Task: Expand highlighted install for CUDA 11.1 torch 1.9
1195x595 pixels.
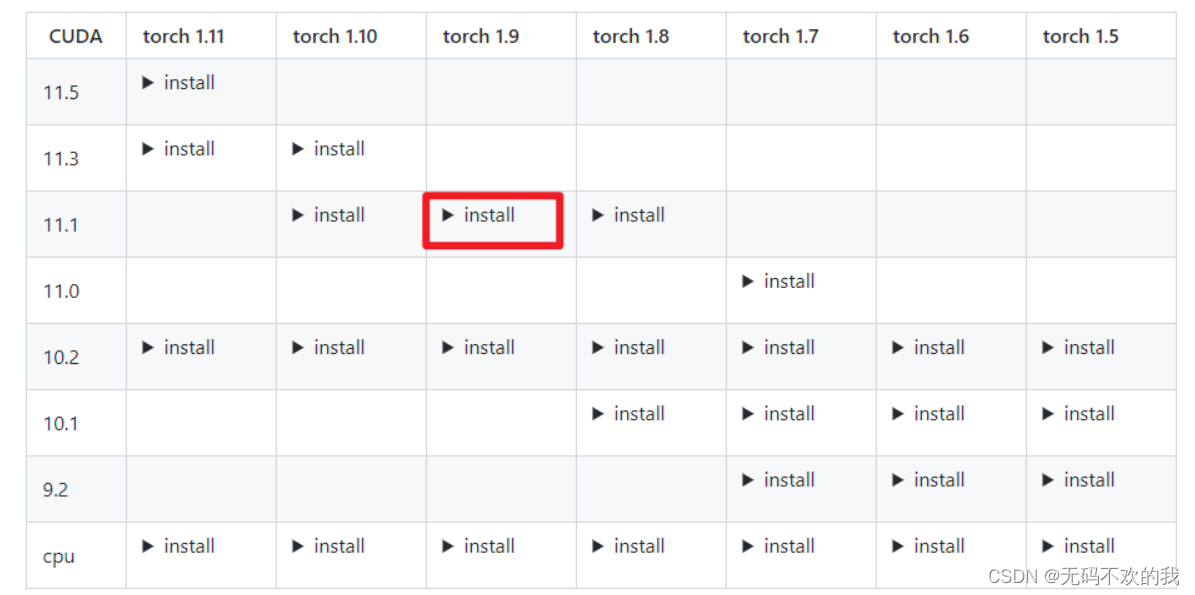Action: click(x=479, y=215)
